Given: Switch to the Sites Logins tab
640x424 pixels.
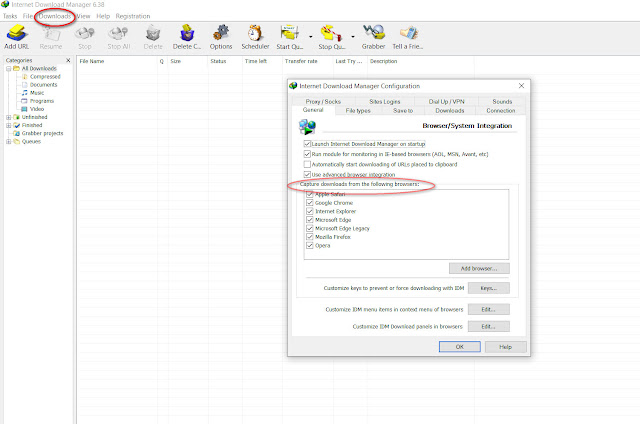Looking at the screenshot, I should tap(384, 101).
